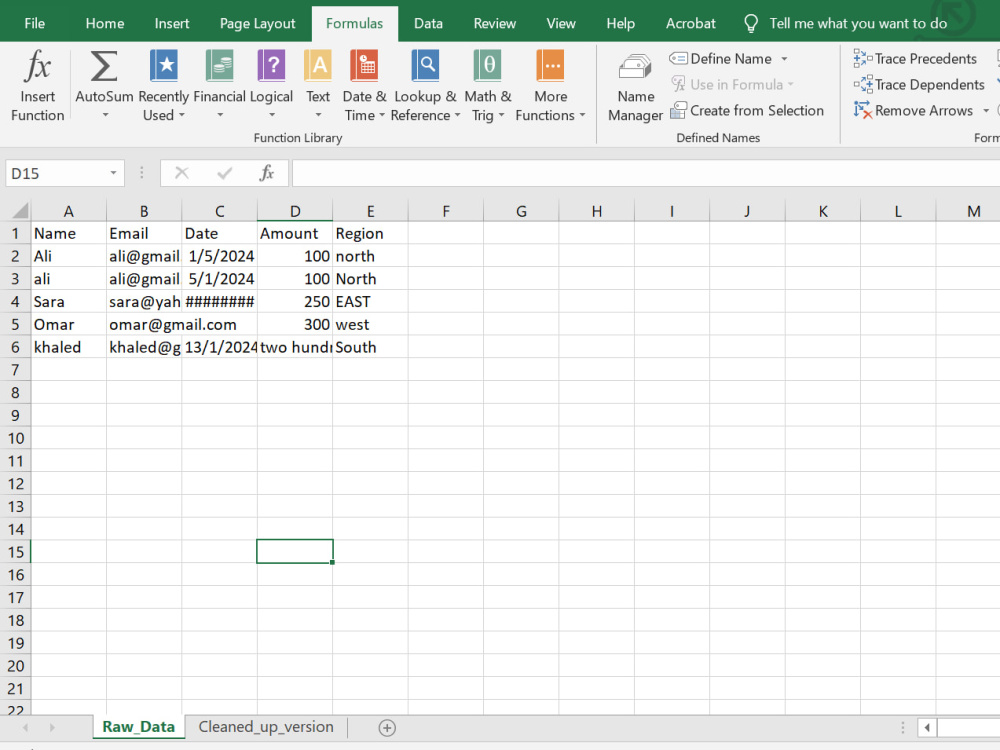Click Trace Dependents
Screen dimensions: 1000x750
tap(919, 84)
